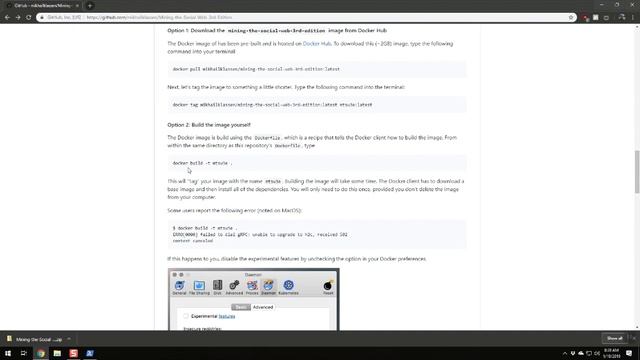This screenshot has height=360, width=640.
Task: Click the 'features' link next to Experimental
Action: (227, 316)
